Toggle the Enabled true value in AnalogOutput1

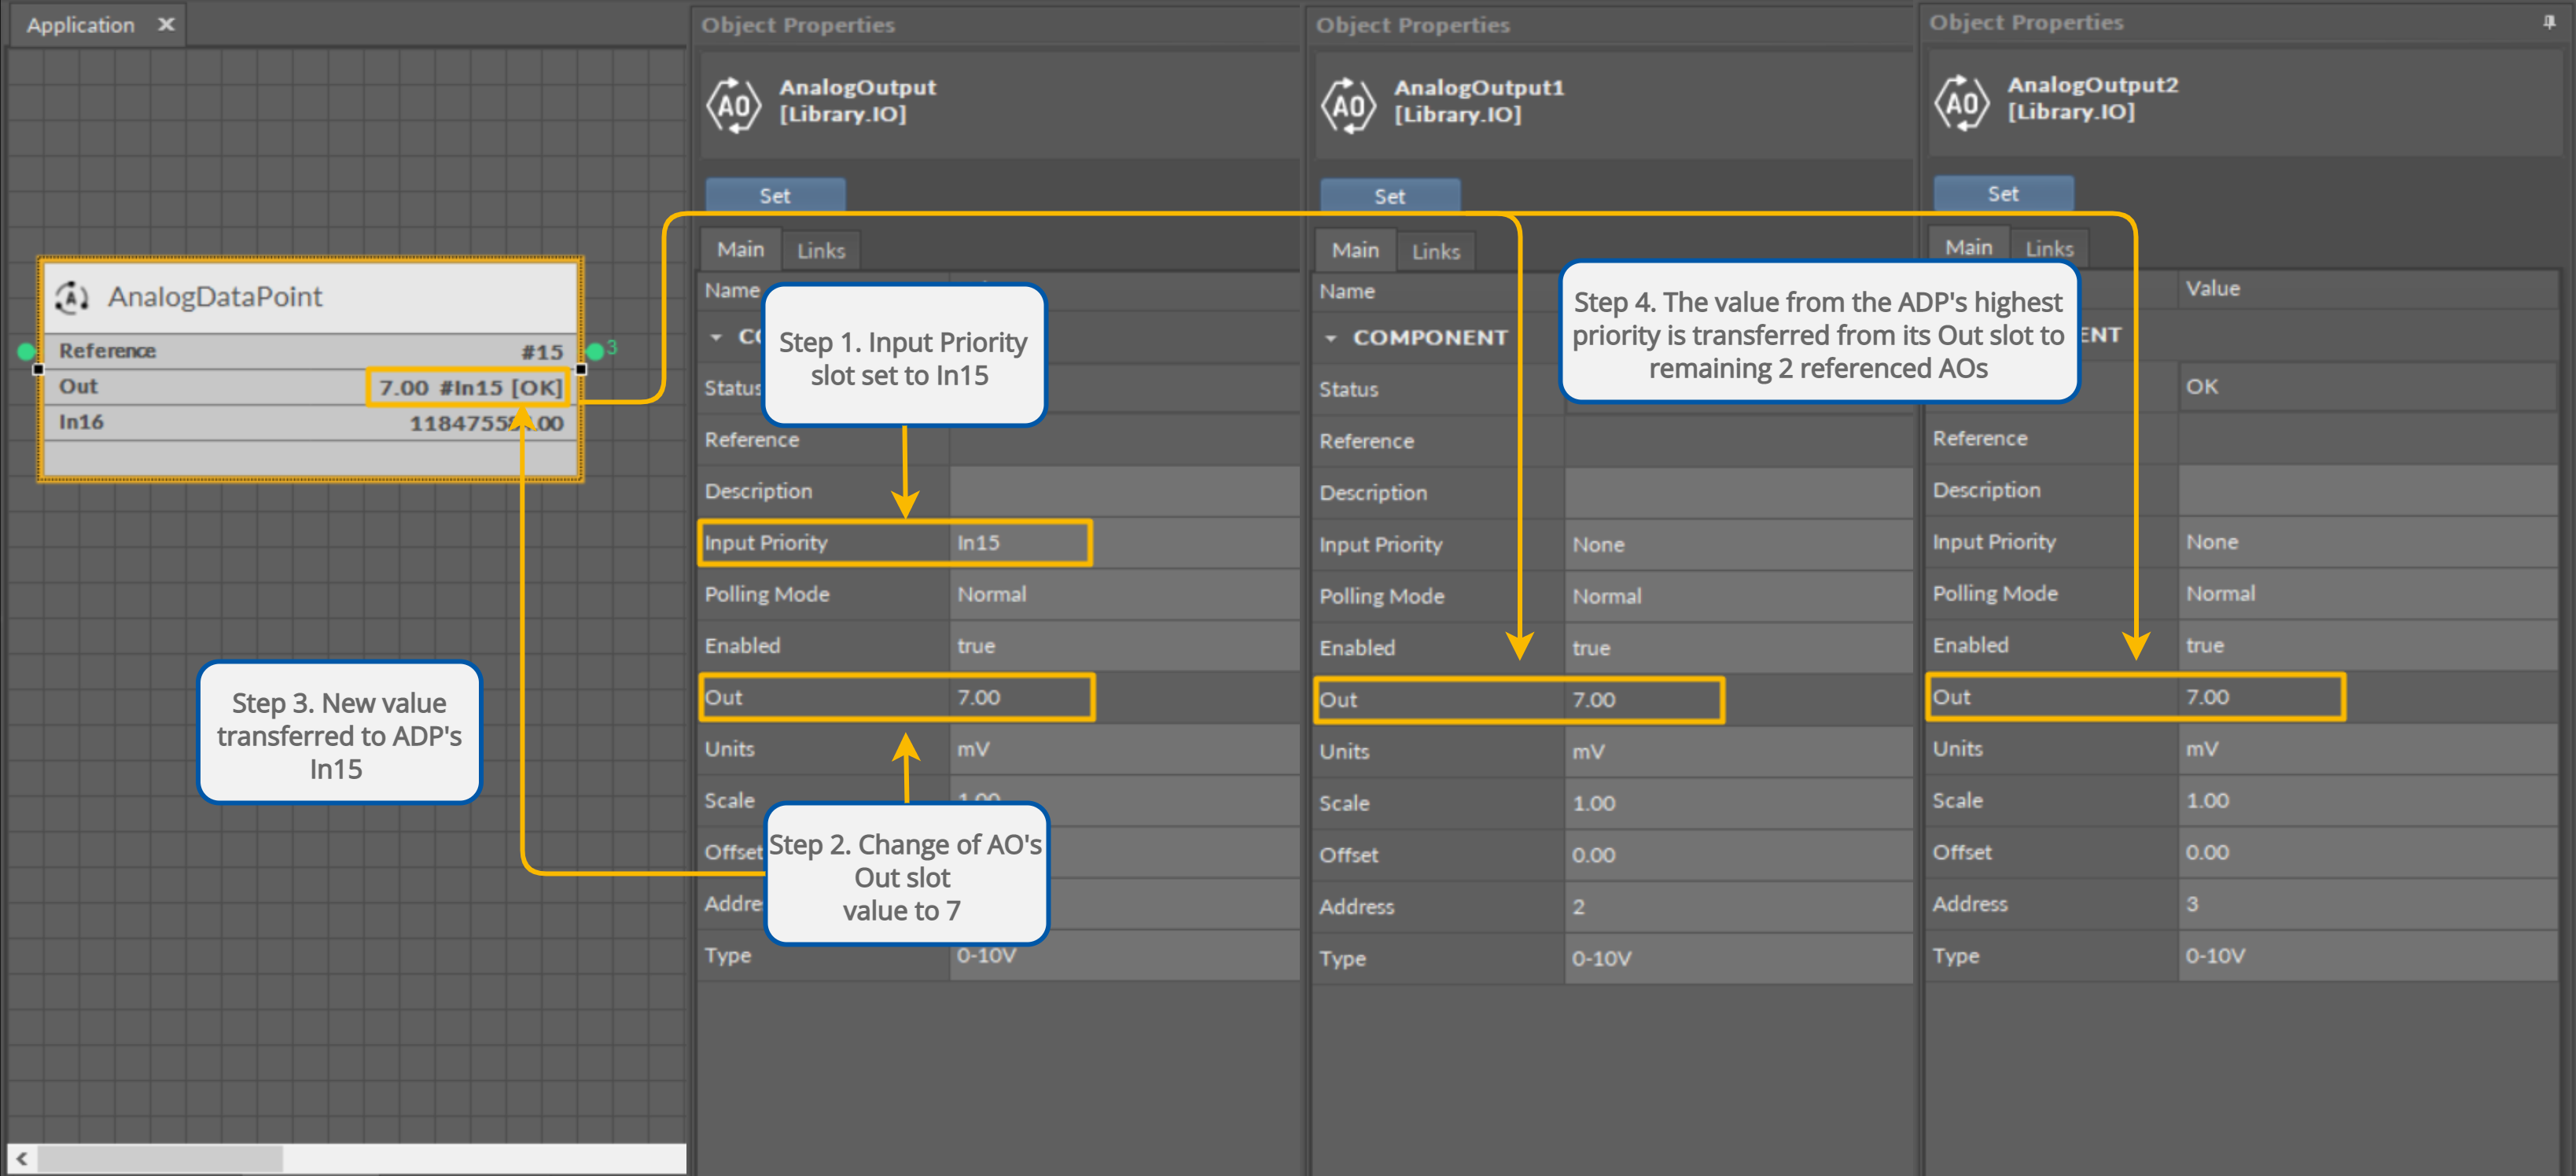click(1591, 648)
